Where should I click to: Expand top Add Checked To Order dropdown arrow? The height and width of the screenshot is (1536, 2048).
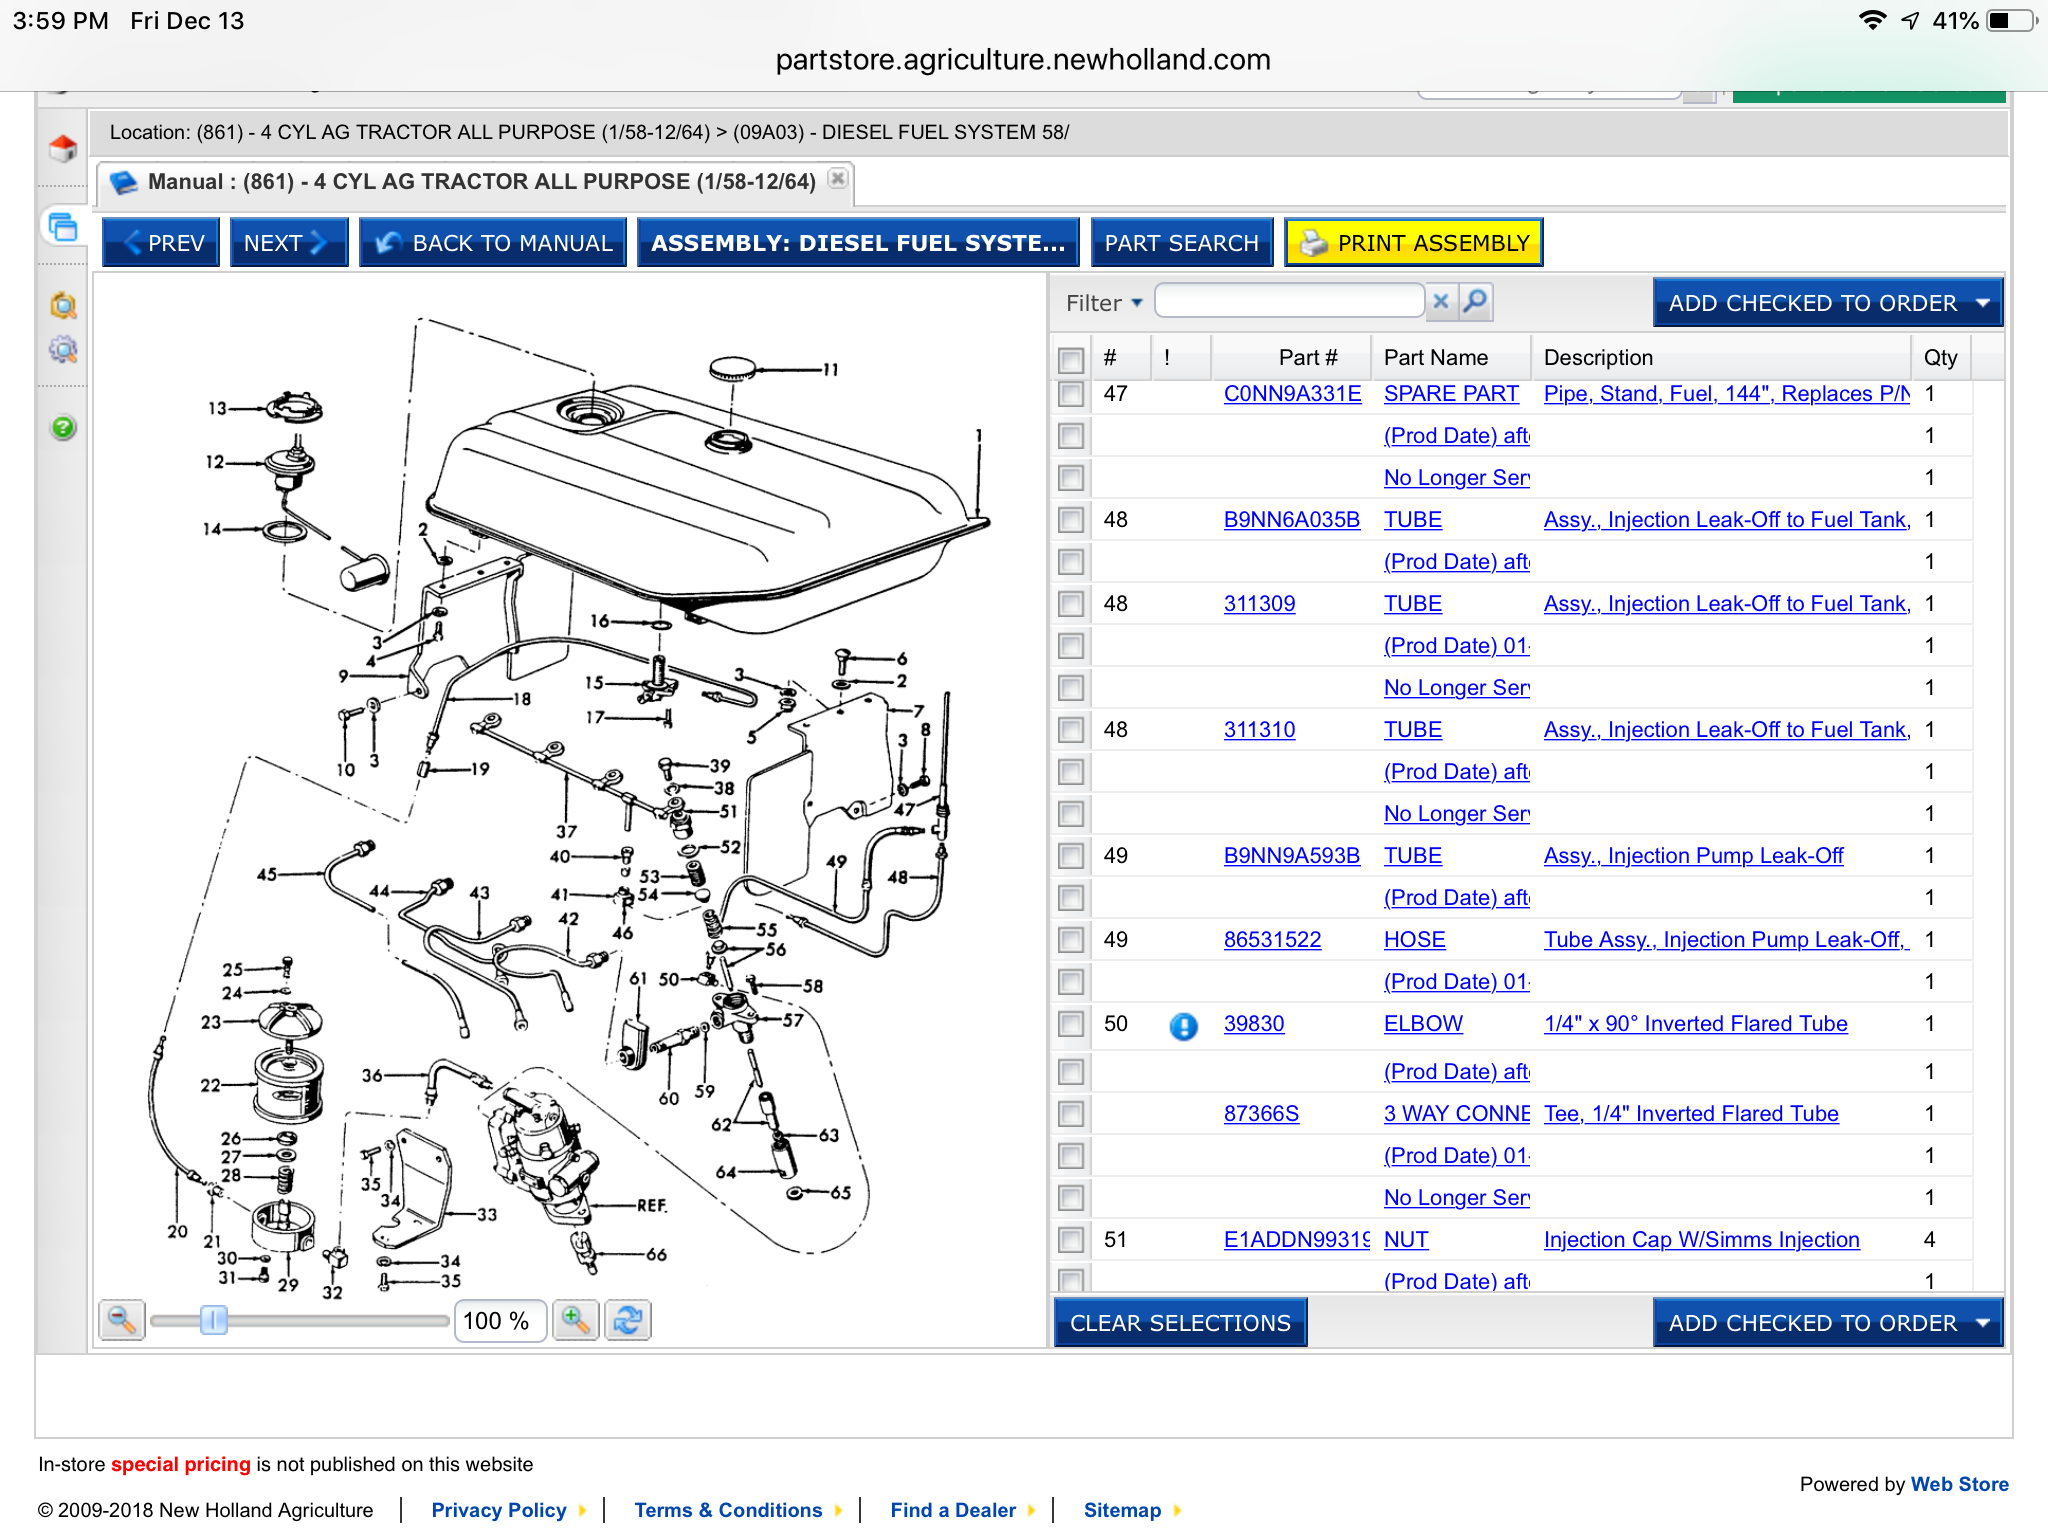pyautogui.click(x=1983, y=303)
